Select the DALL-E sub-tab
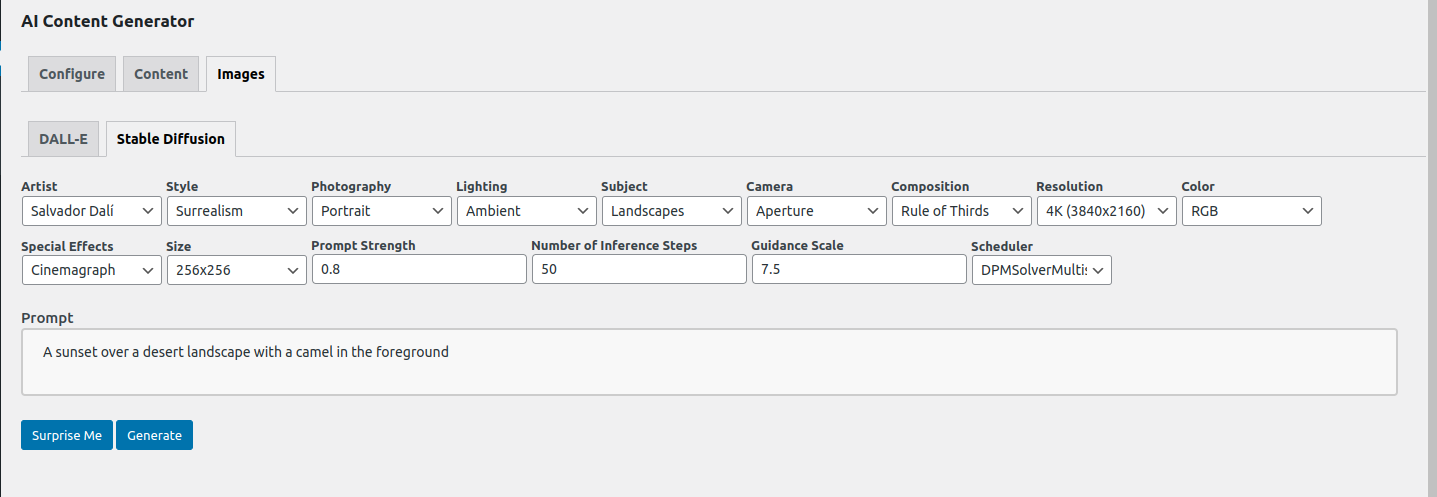Image resolution: width=1437 pixels, height=497 pixels. pos(63,139)
